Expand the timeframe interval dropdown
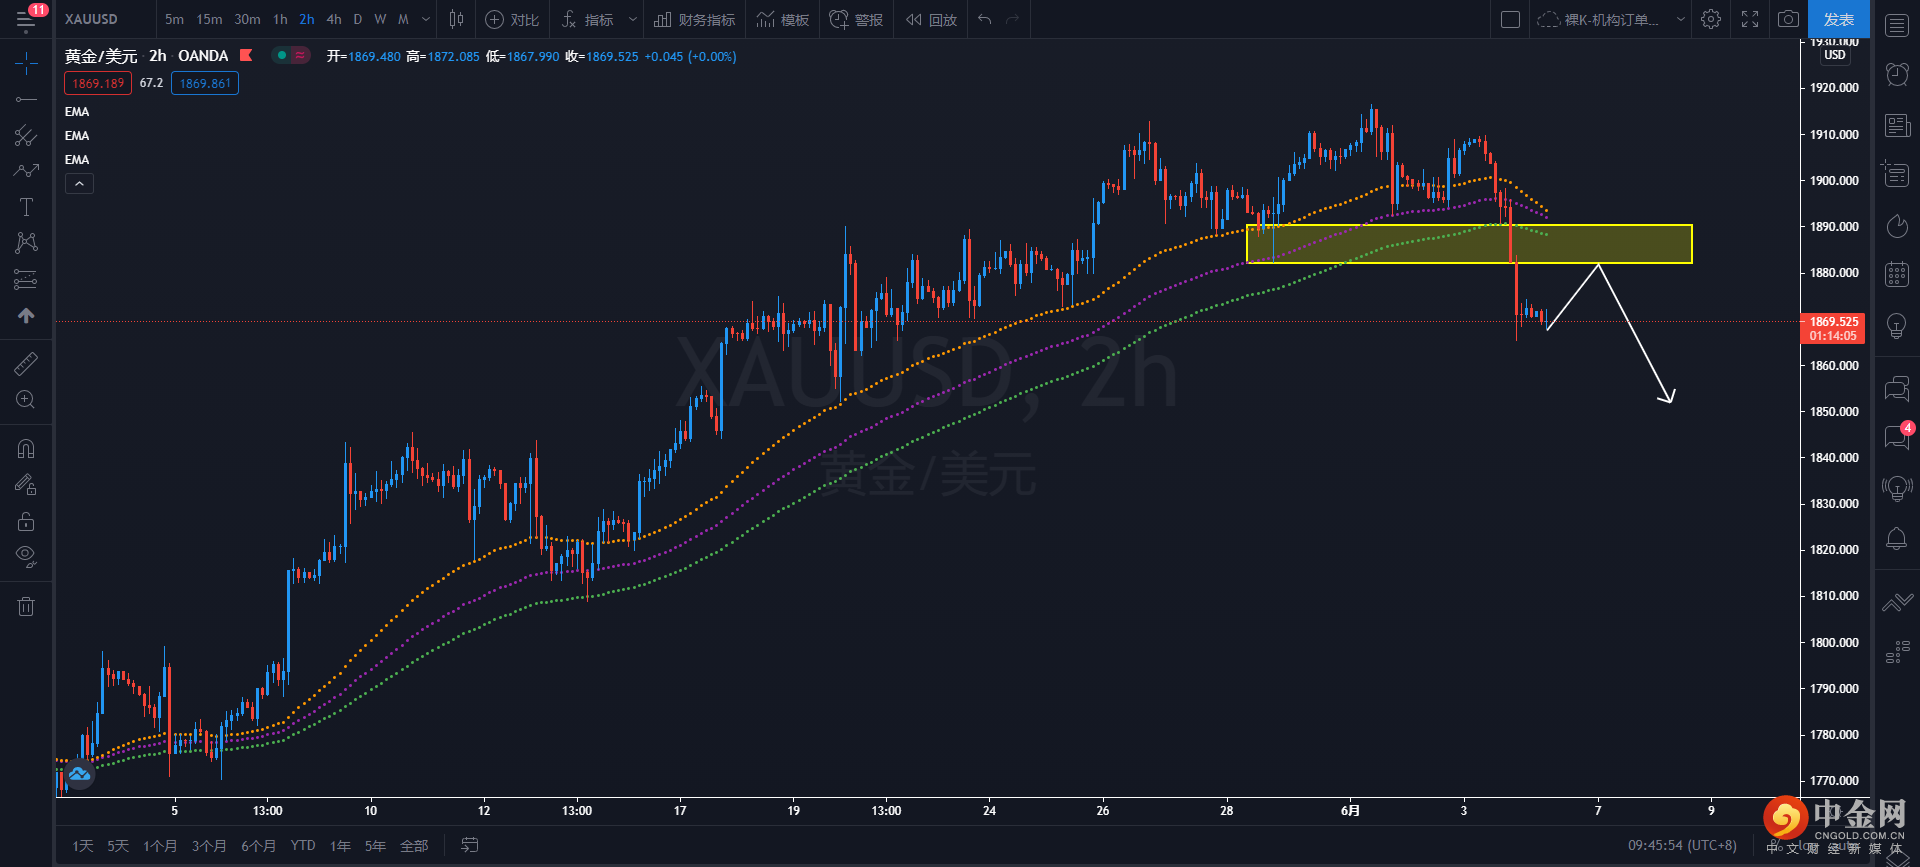The height and width of the screenshot is (867, 1920). point(426,19)
